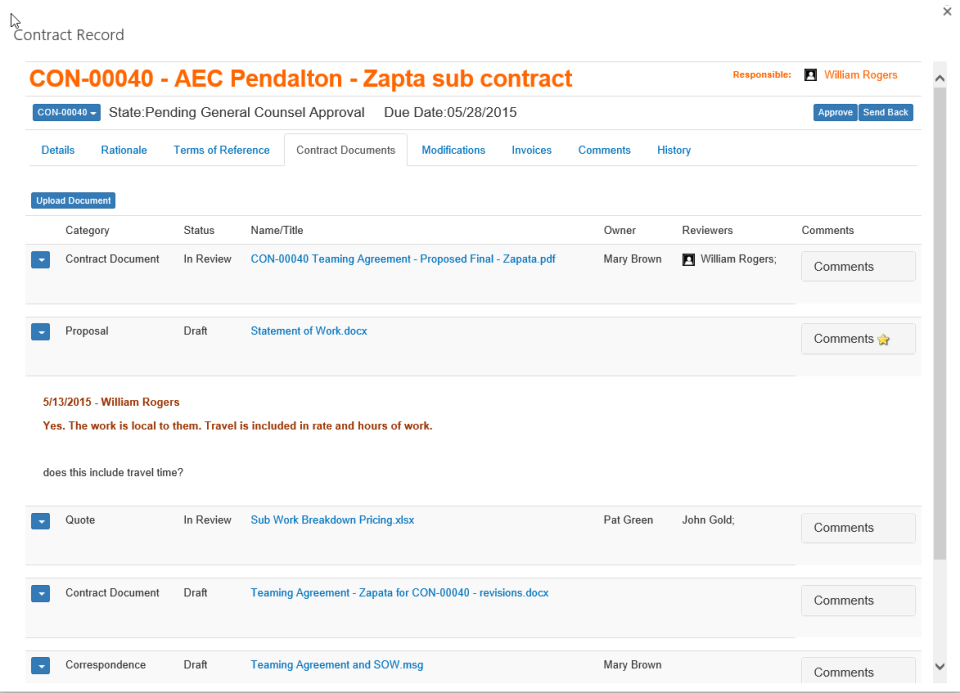Open the action menu on the Quote row
Image resolution: width=960 pixels, height=693 pixels.
[x=40, y=520]
